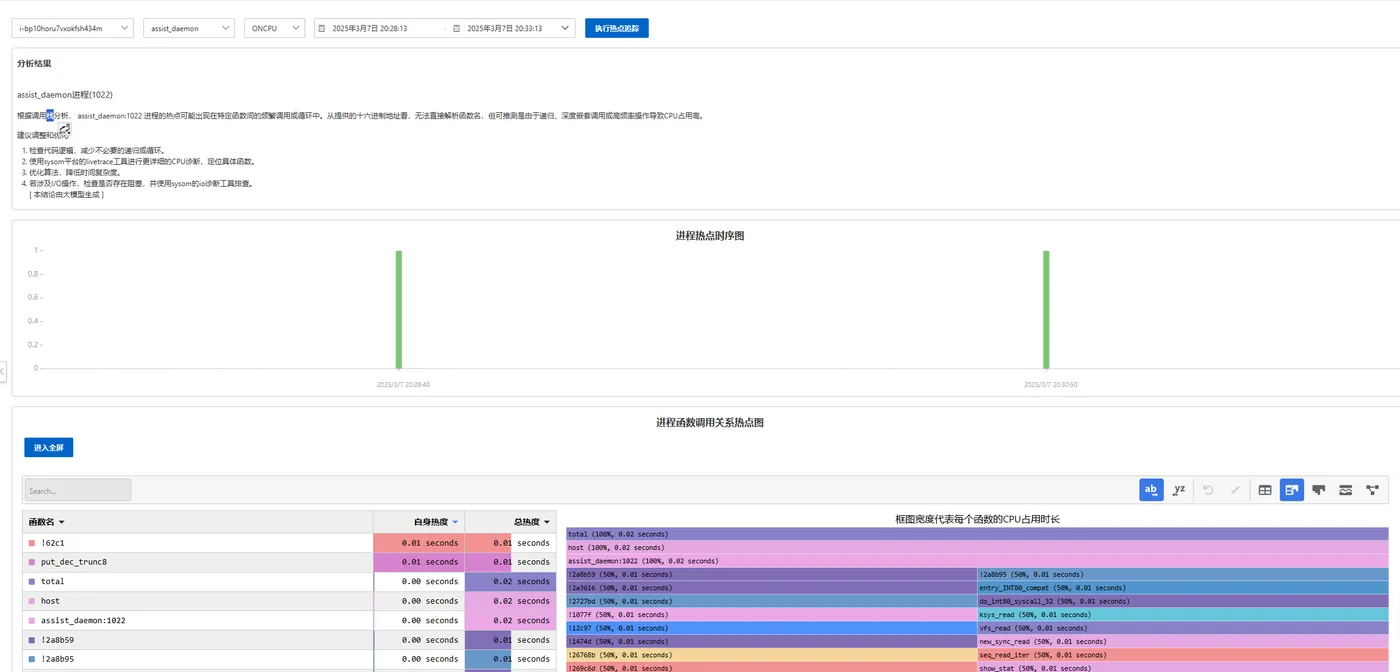
Task: Open the assist_daemon process dropdown
Action: 189,29
